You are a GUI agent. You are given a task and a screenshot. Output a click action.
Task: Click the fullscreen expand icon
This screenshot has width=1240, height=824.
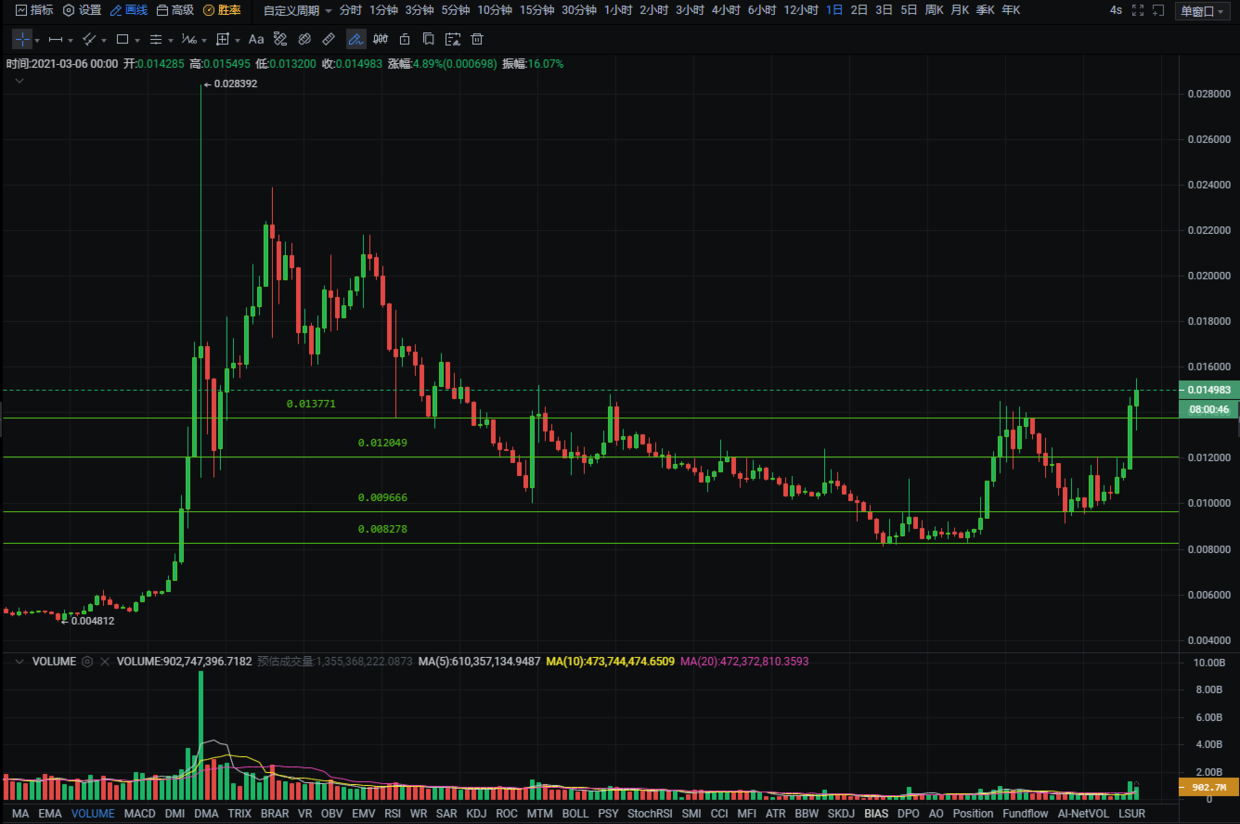[1138, 10]
